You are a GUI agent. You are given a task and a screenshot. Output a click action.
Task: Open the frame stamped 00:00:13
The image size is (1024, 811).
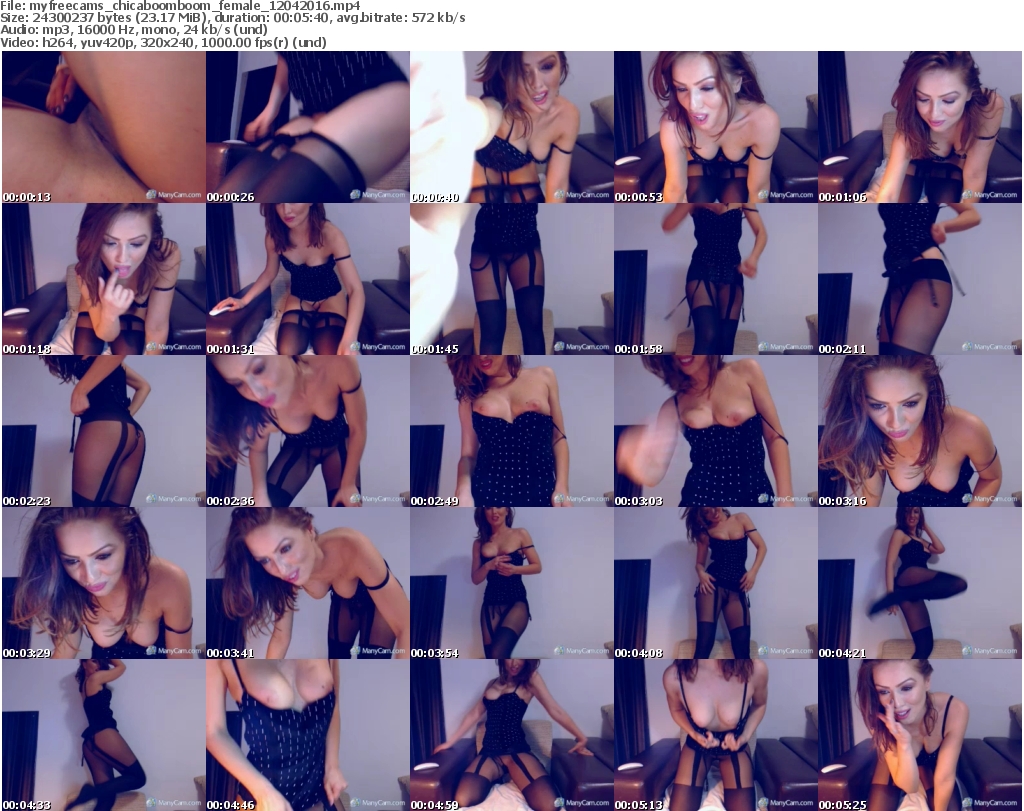(x=104, y=127)
